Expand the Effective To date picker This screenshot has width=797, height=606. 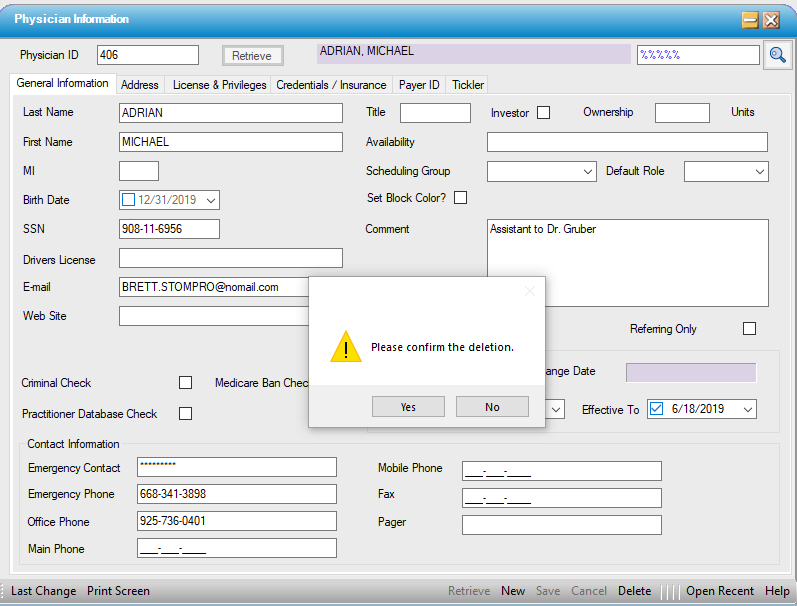coord(746,410)
